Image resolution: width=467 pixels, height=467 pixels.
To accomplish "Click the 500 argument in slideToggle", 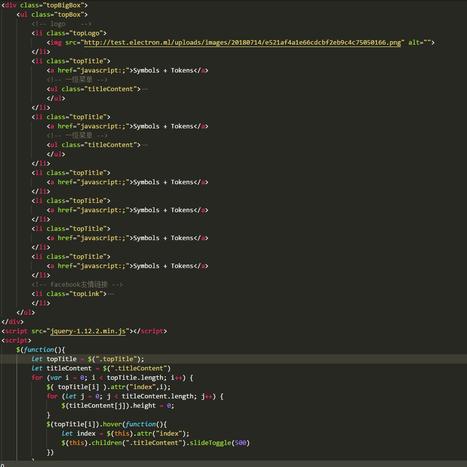I will point(240,443).
